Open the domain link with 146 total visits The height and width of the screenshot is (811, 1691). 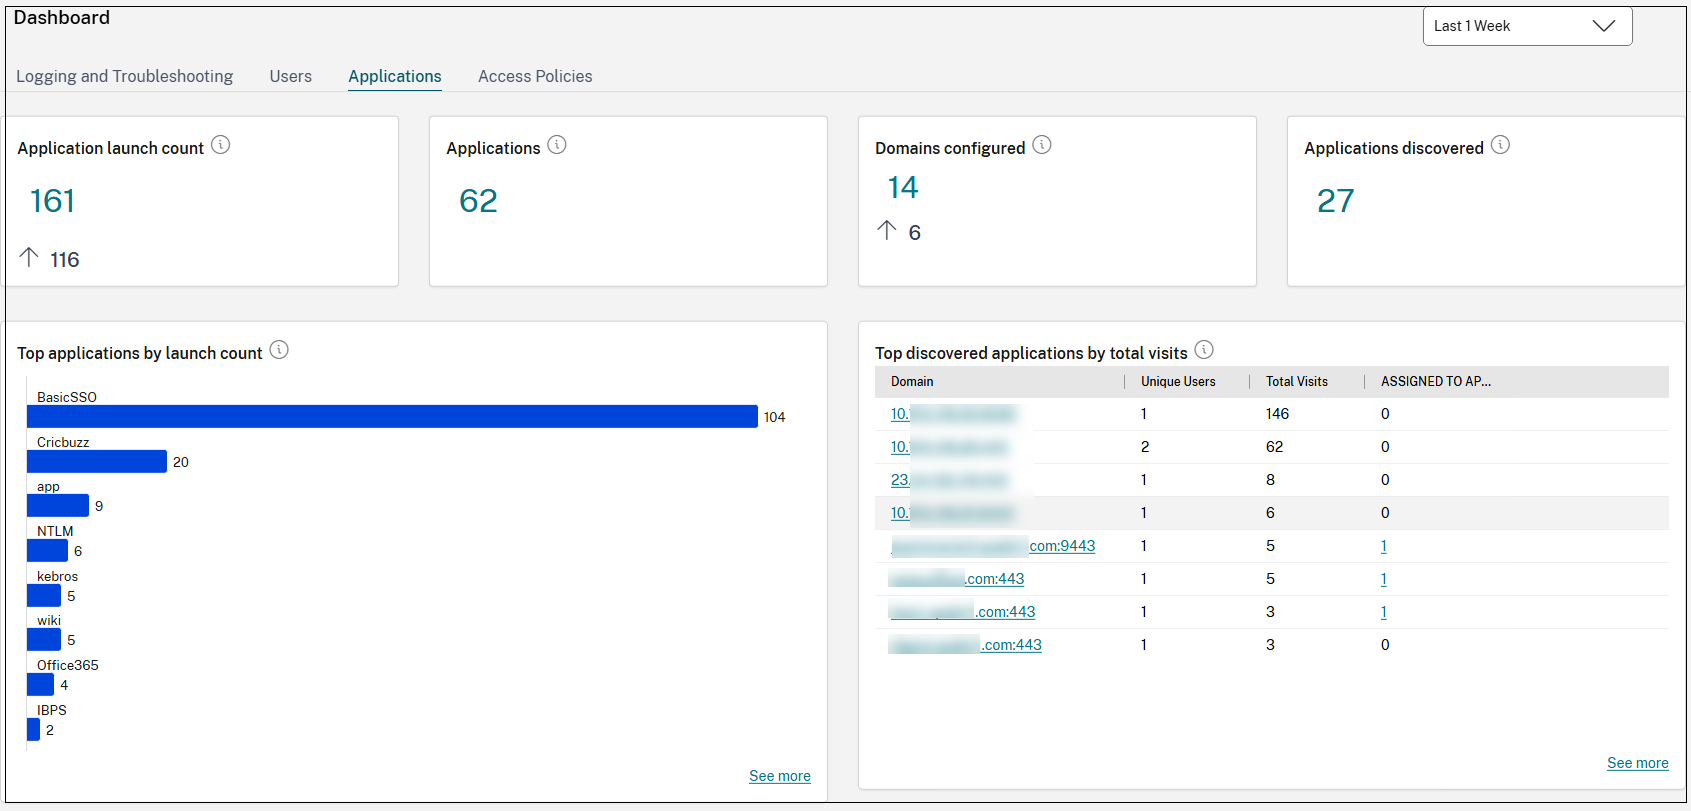tap(952, 414)
